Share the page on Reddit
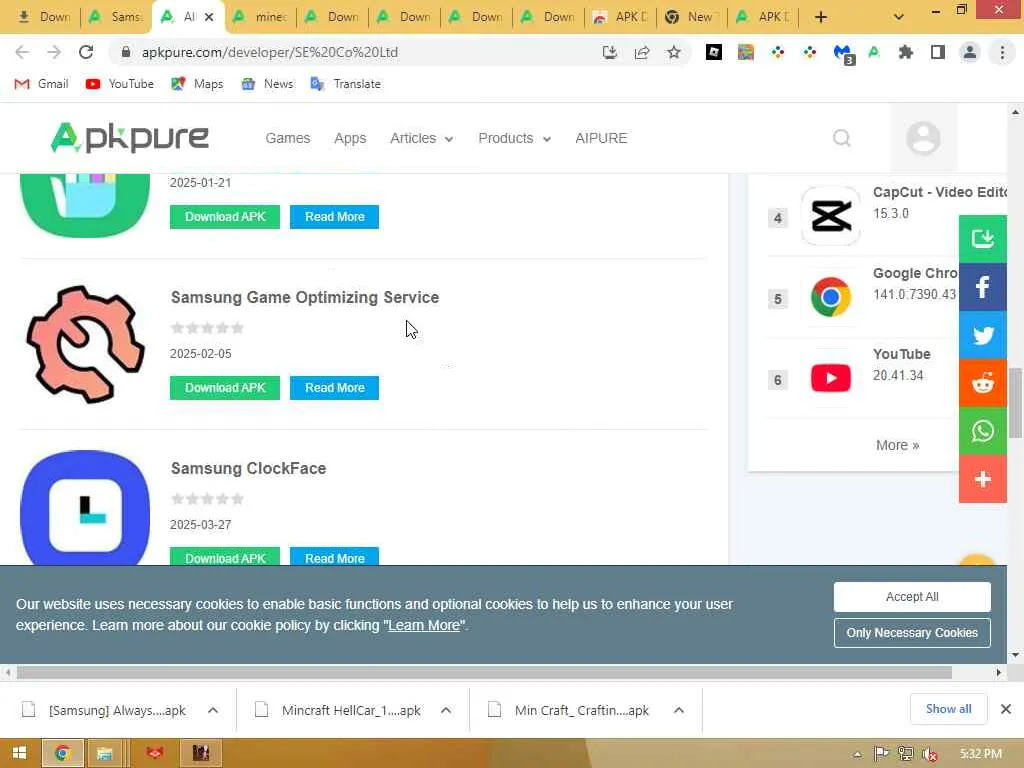The image size is (1024, 768). pyautogui.click(x=982, y=383)
